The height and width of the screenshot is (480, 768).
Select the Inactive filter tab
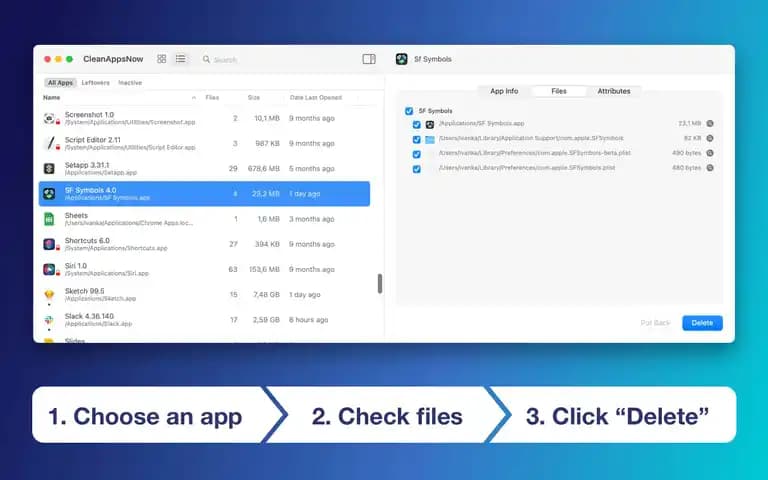click(130, 83)
